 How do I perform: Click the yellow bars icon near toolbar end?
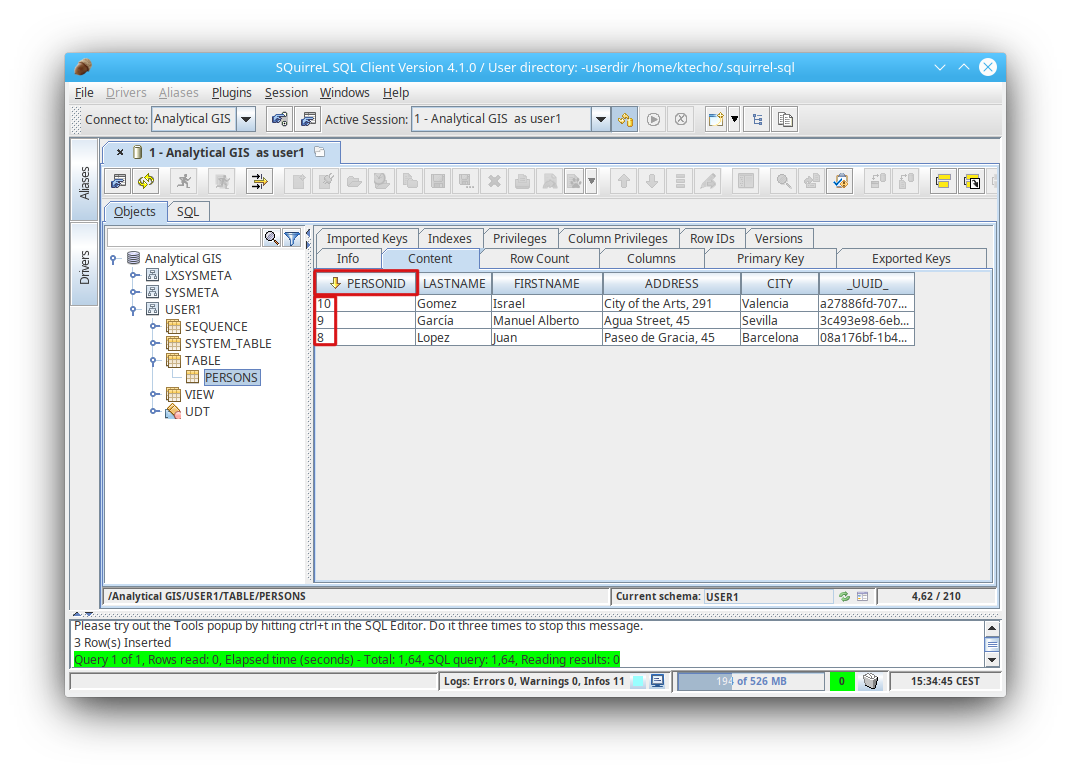coord(943,181)
